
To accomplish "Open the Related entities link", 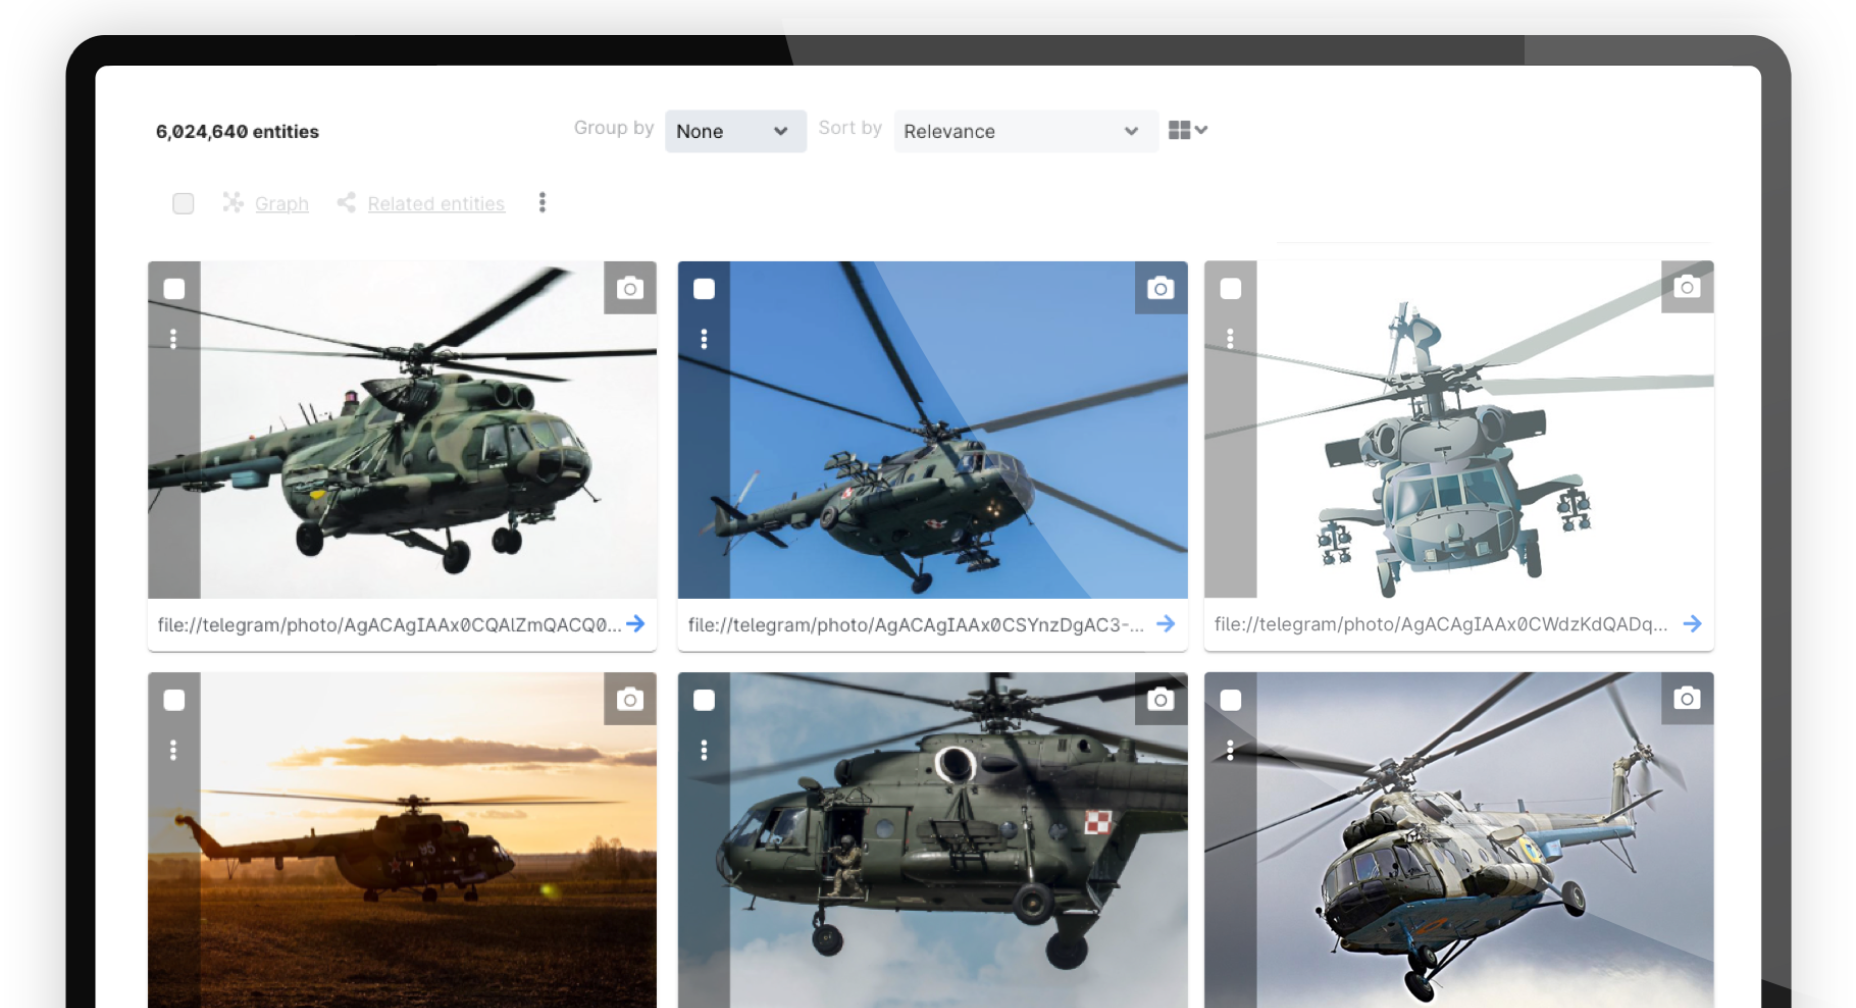I will point(436,204).
